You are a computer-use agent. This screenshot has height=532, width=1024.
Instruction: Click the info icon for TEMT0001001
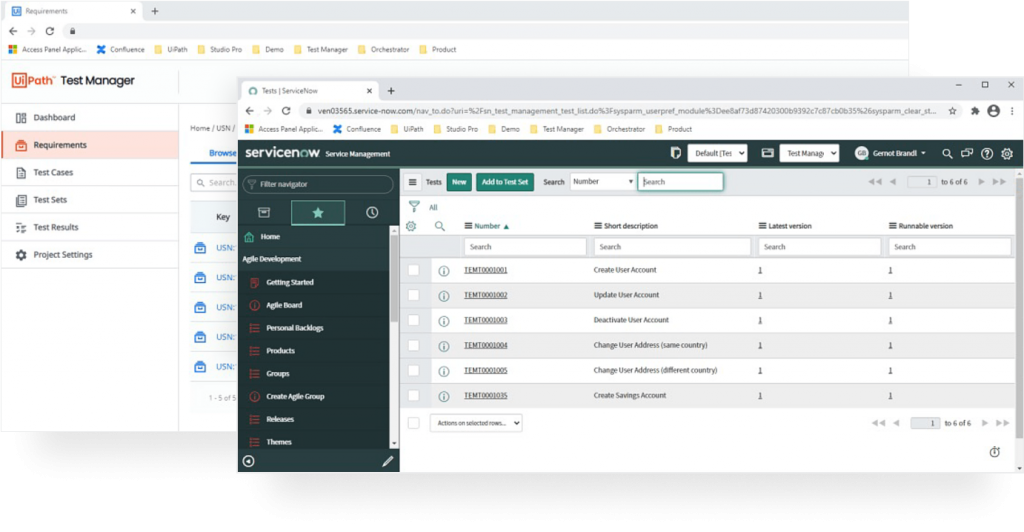tap(444, 271)
